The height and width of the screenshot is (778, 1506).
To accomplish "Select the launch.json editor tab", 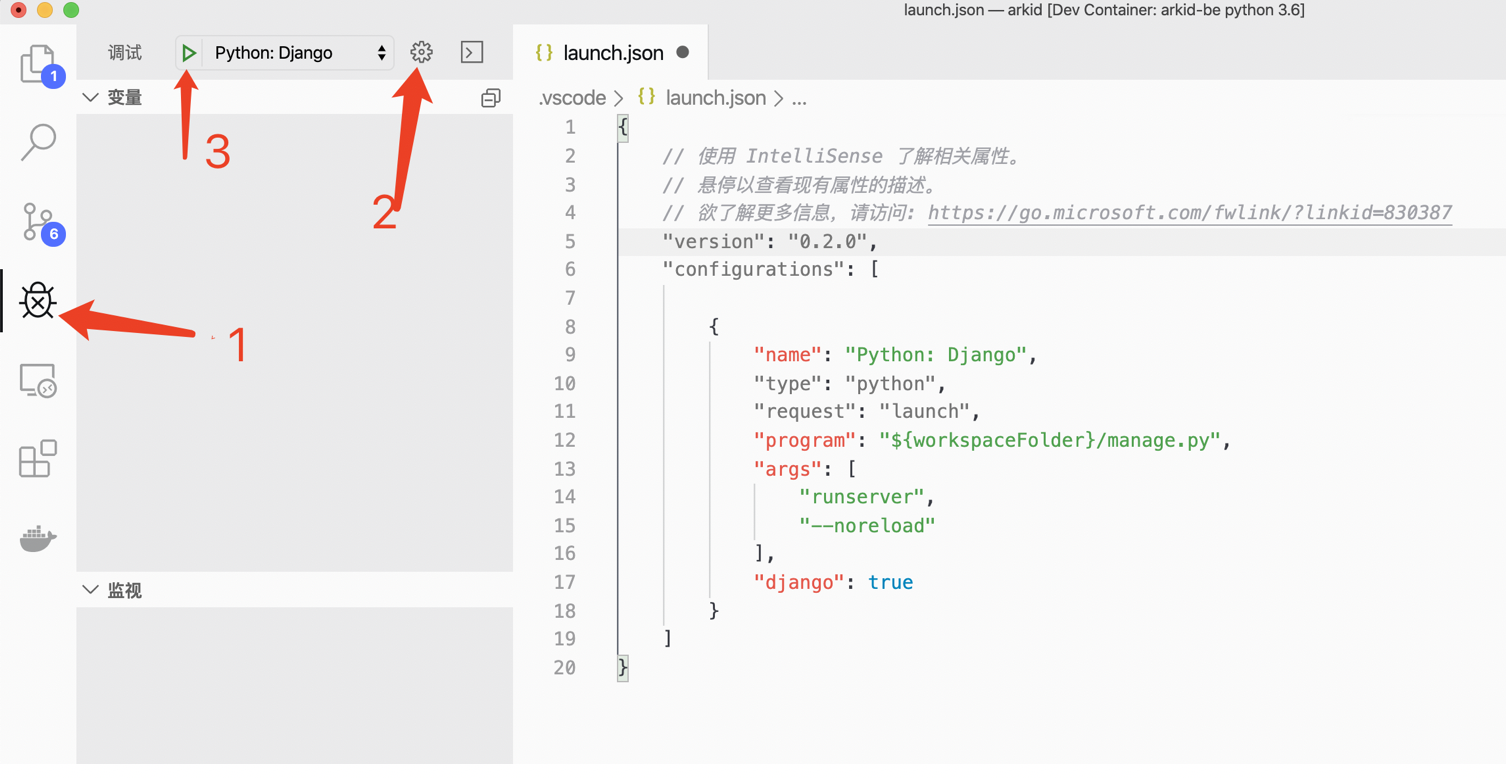I will click(611, 53).
